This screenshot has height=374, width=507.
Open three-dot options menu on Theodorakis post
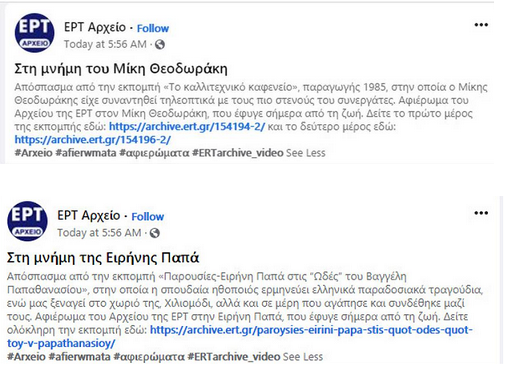[x=481, y=25]
